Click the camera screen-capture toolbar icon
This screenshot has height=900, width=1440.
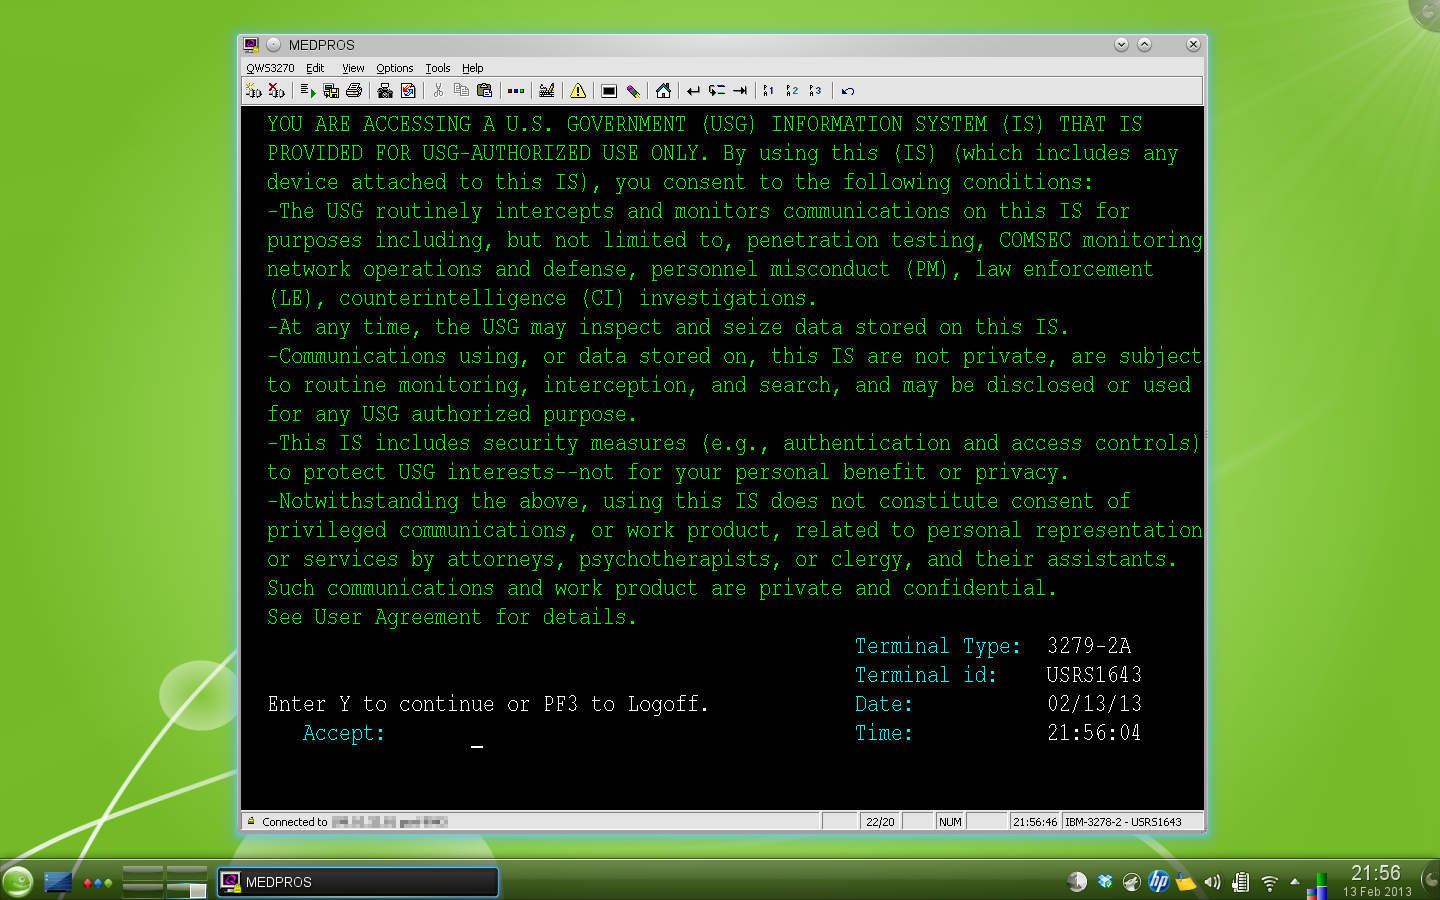point(385,91)
